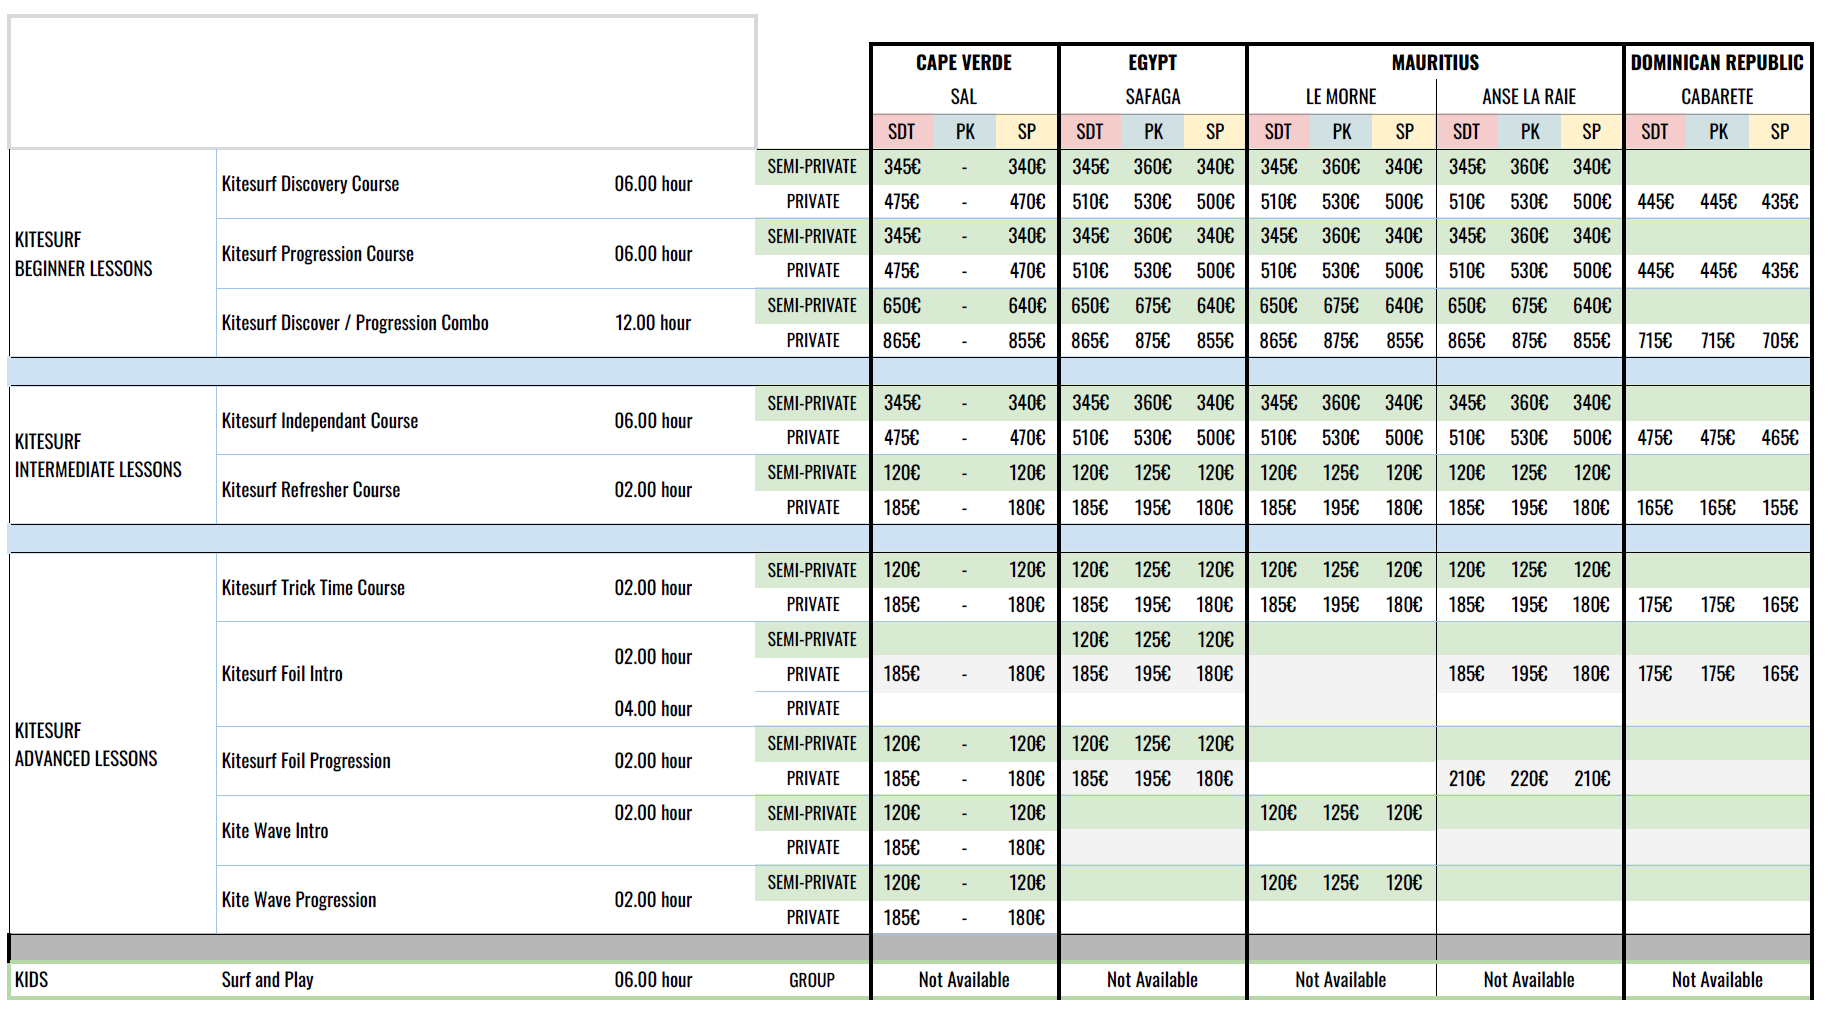Click Discovery Course 435€ Cabarete SP price
This screenshot has height=1015, width=1833.
pyautogui.click(x=1780, y=202)
